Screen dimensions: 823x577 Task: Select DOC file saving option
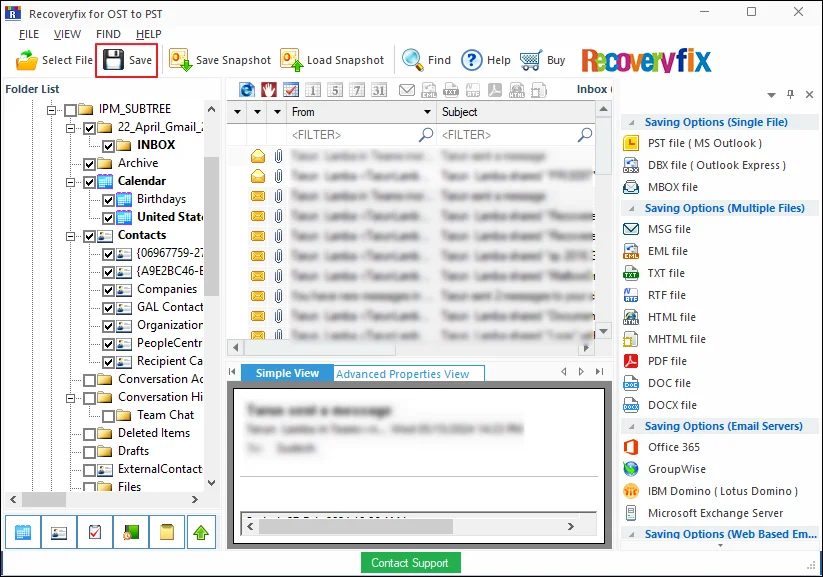(x=669, y=384)
